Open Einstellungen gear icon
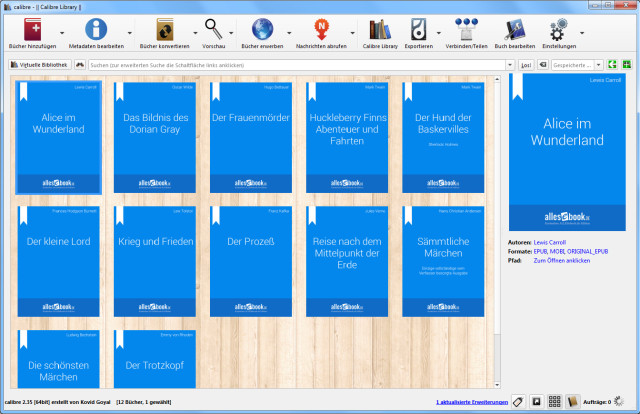Viewport: 640px width, 414px height. pos(559,28)
